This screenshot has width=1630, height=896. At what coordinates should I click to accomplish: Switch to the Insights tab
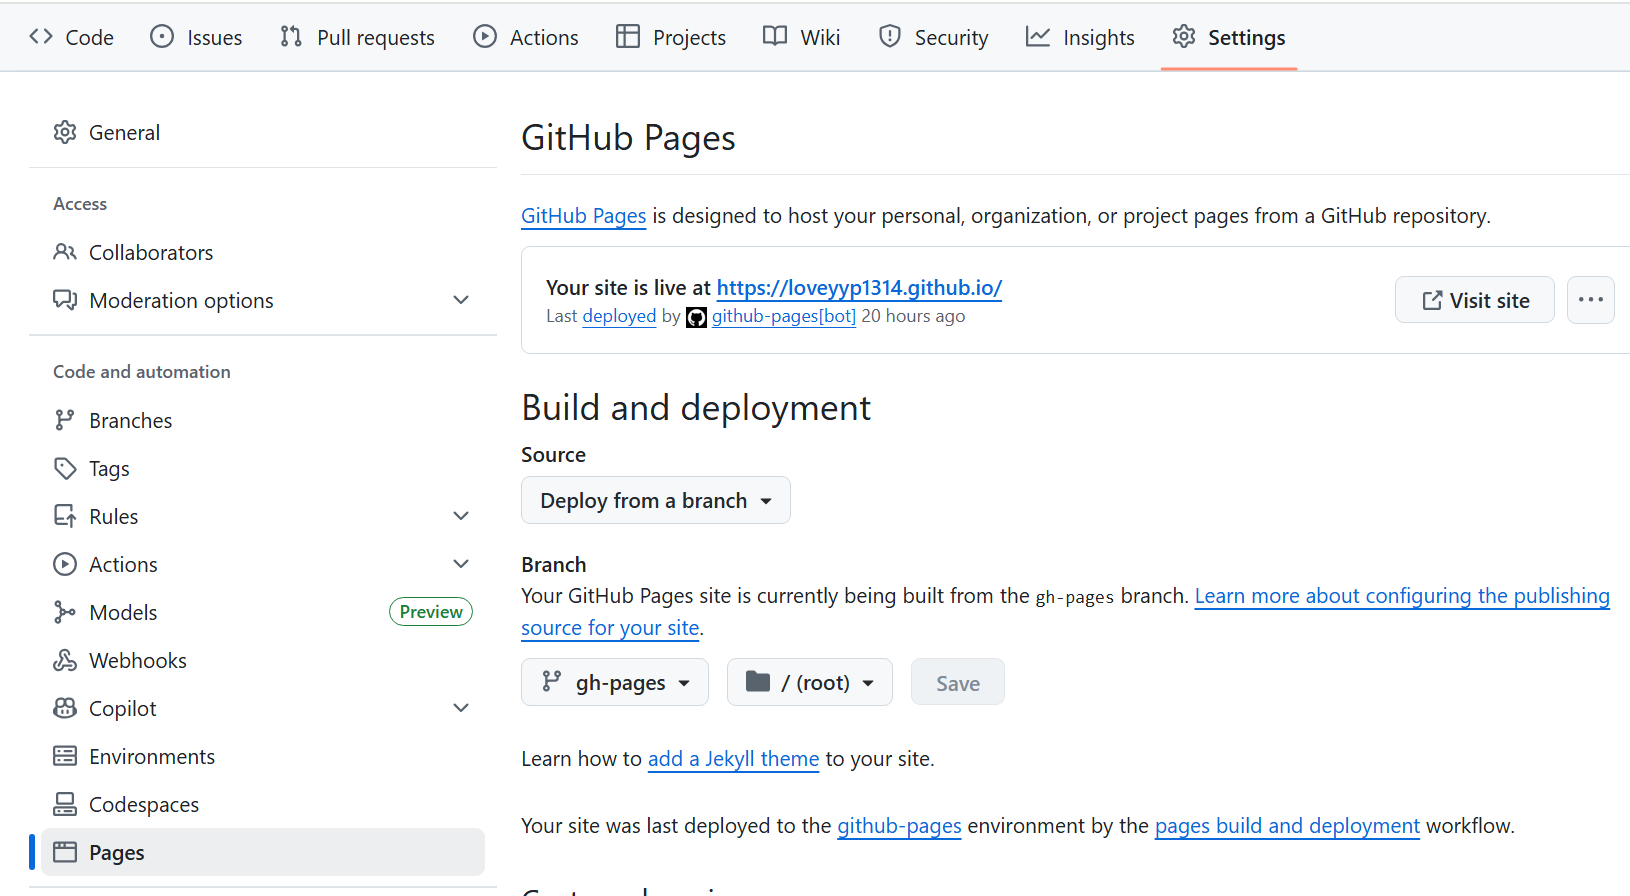(x=1080, y=37)
